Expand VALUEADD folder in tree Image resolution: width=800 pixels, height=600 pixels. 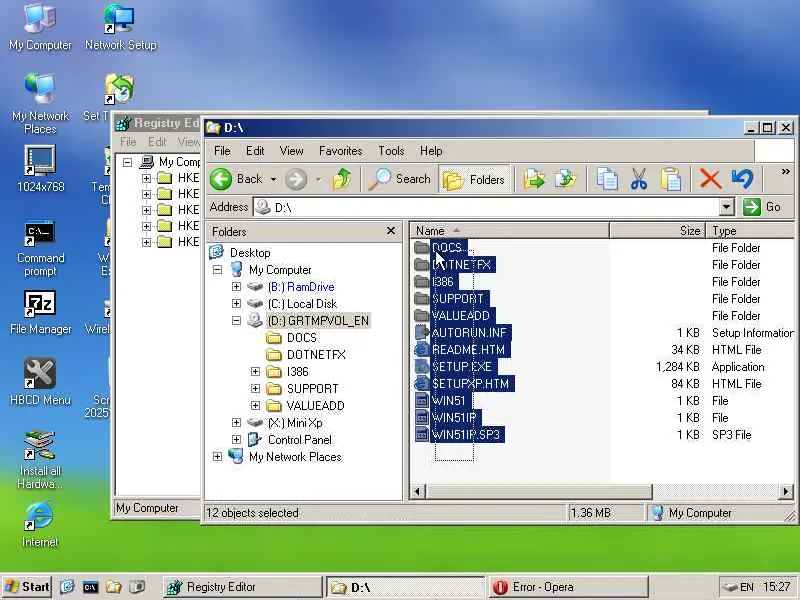256,406
